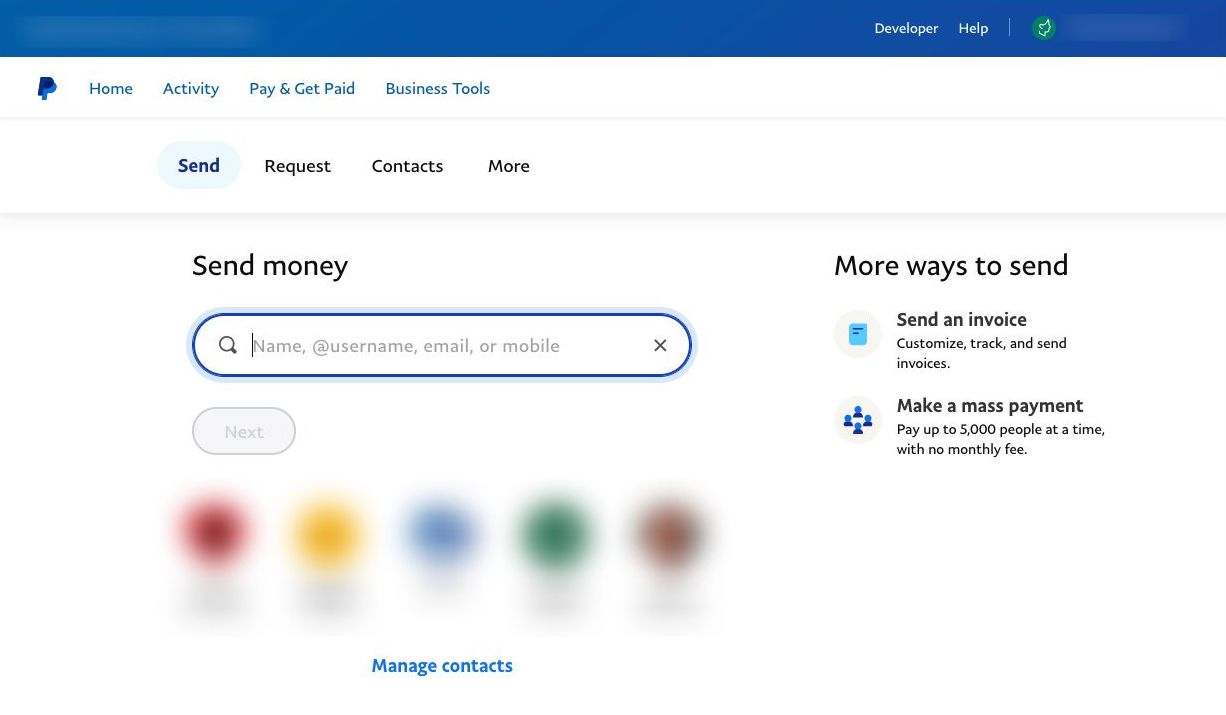Go to the Activity page
This screenshot has height=715, width=1226.
(x=191, y=88)
